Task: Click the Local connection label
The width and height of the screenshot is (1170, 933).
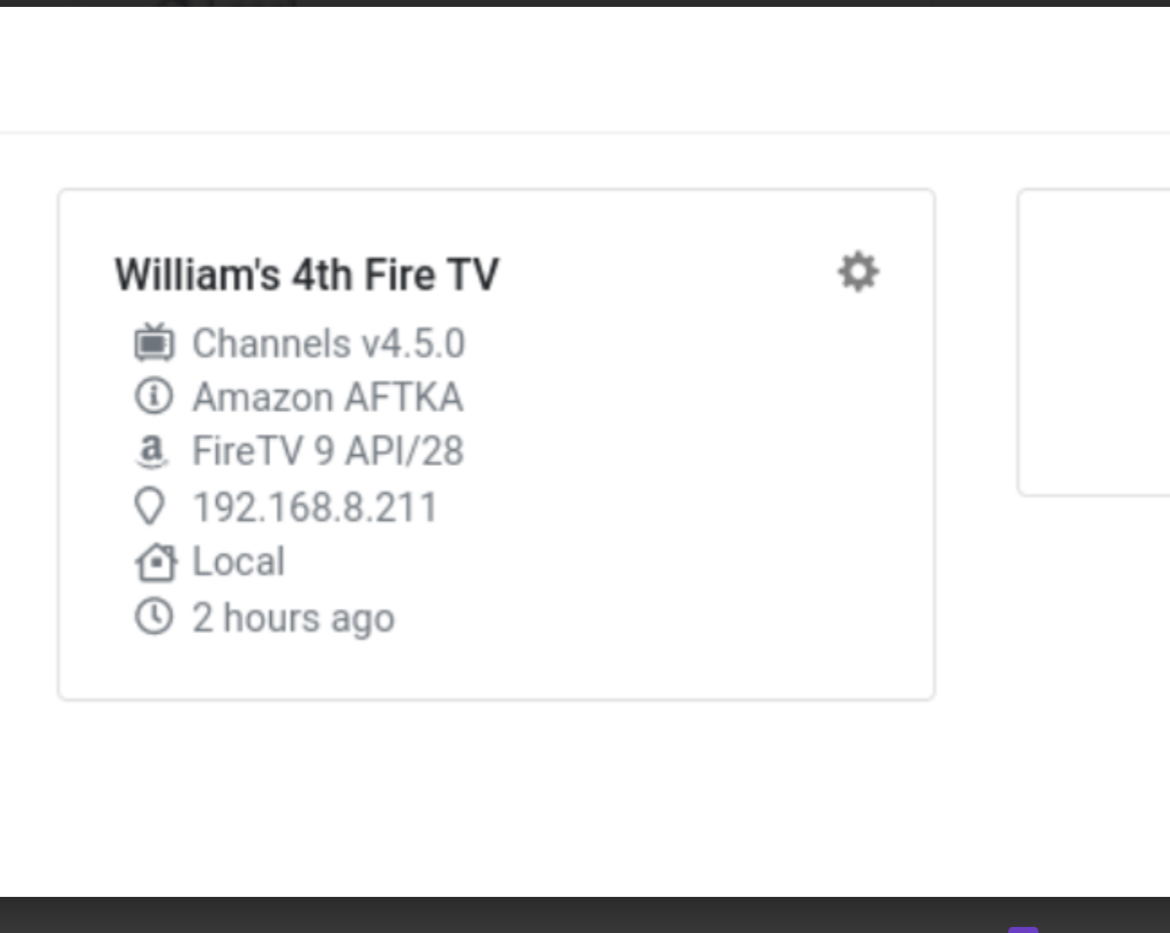Action: click(x=238, y=562)
